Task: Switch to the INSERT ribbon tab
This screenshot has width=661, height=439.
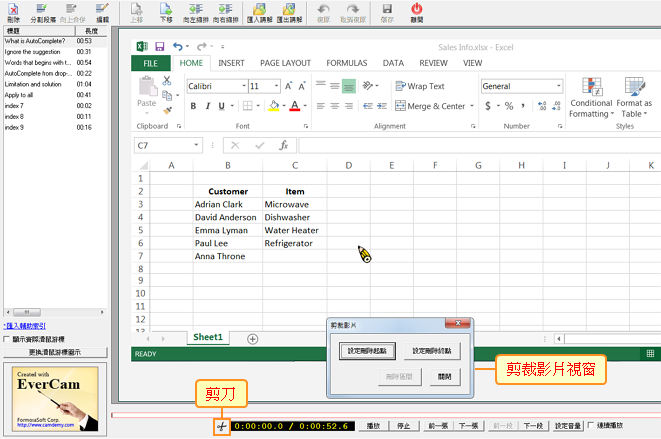Action: pos(231,63)
